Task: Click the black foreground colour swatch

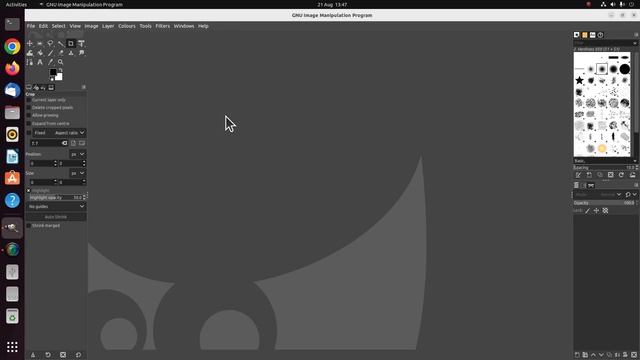Action: (53, 72)
